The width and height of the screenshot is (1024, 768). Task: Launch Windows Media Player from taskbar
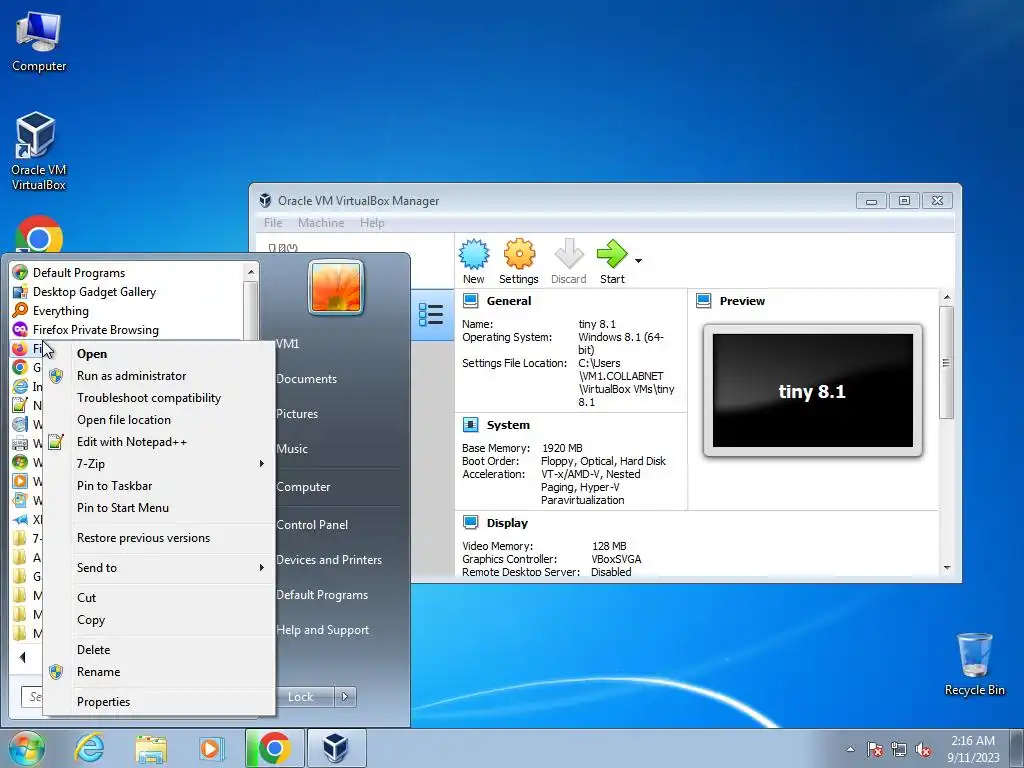click(212, 748)
